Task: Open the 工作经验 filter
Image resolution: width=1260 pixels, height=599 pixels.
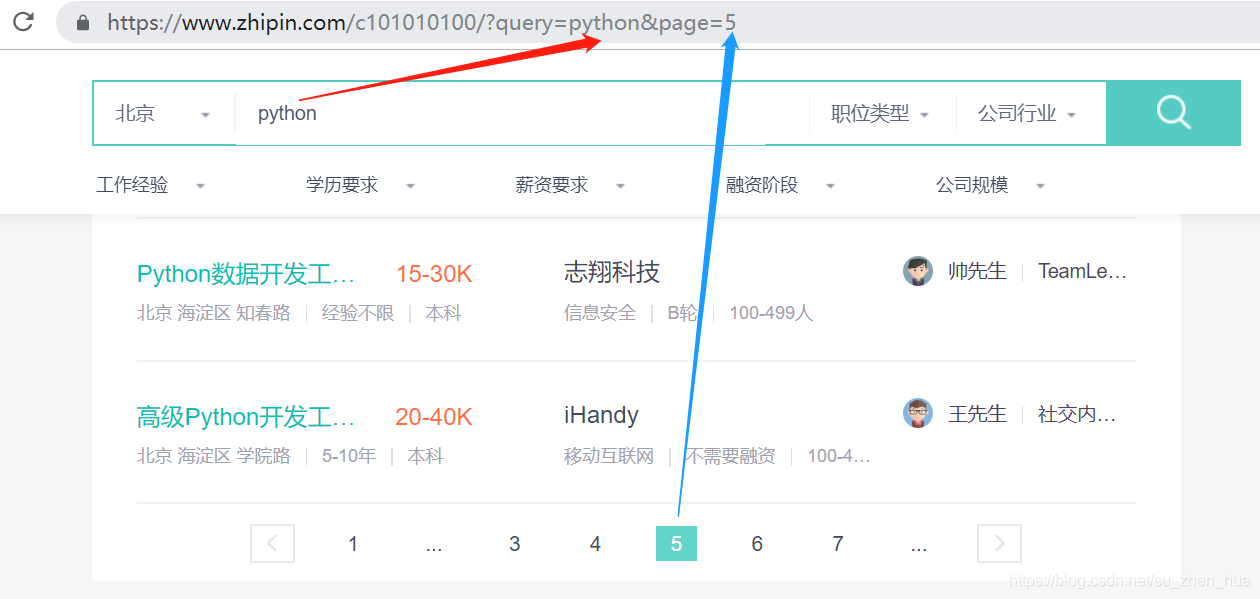Action: [x=151, y=185]
